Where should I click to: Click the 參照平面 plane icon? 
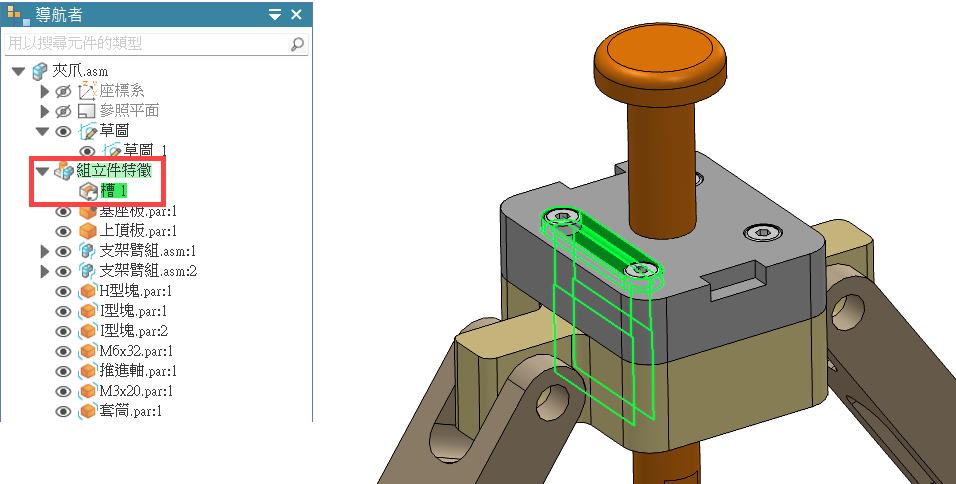click(87, 111)
